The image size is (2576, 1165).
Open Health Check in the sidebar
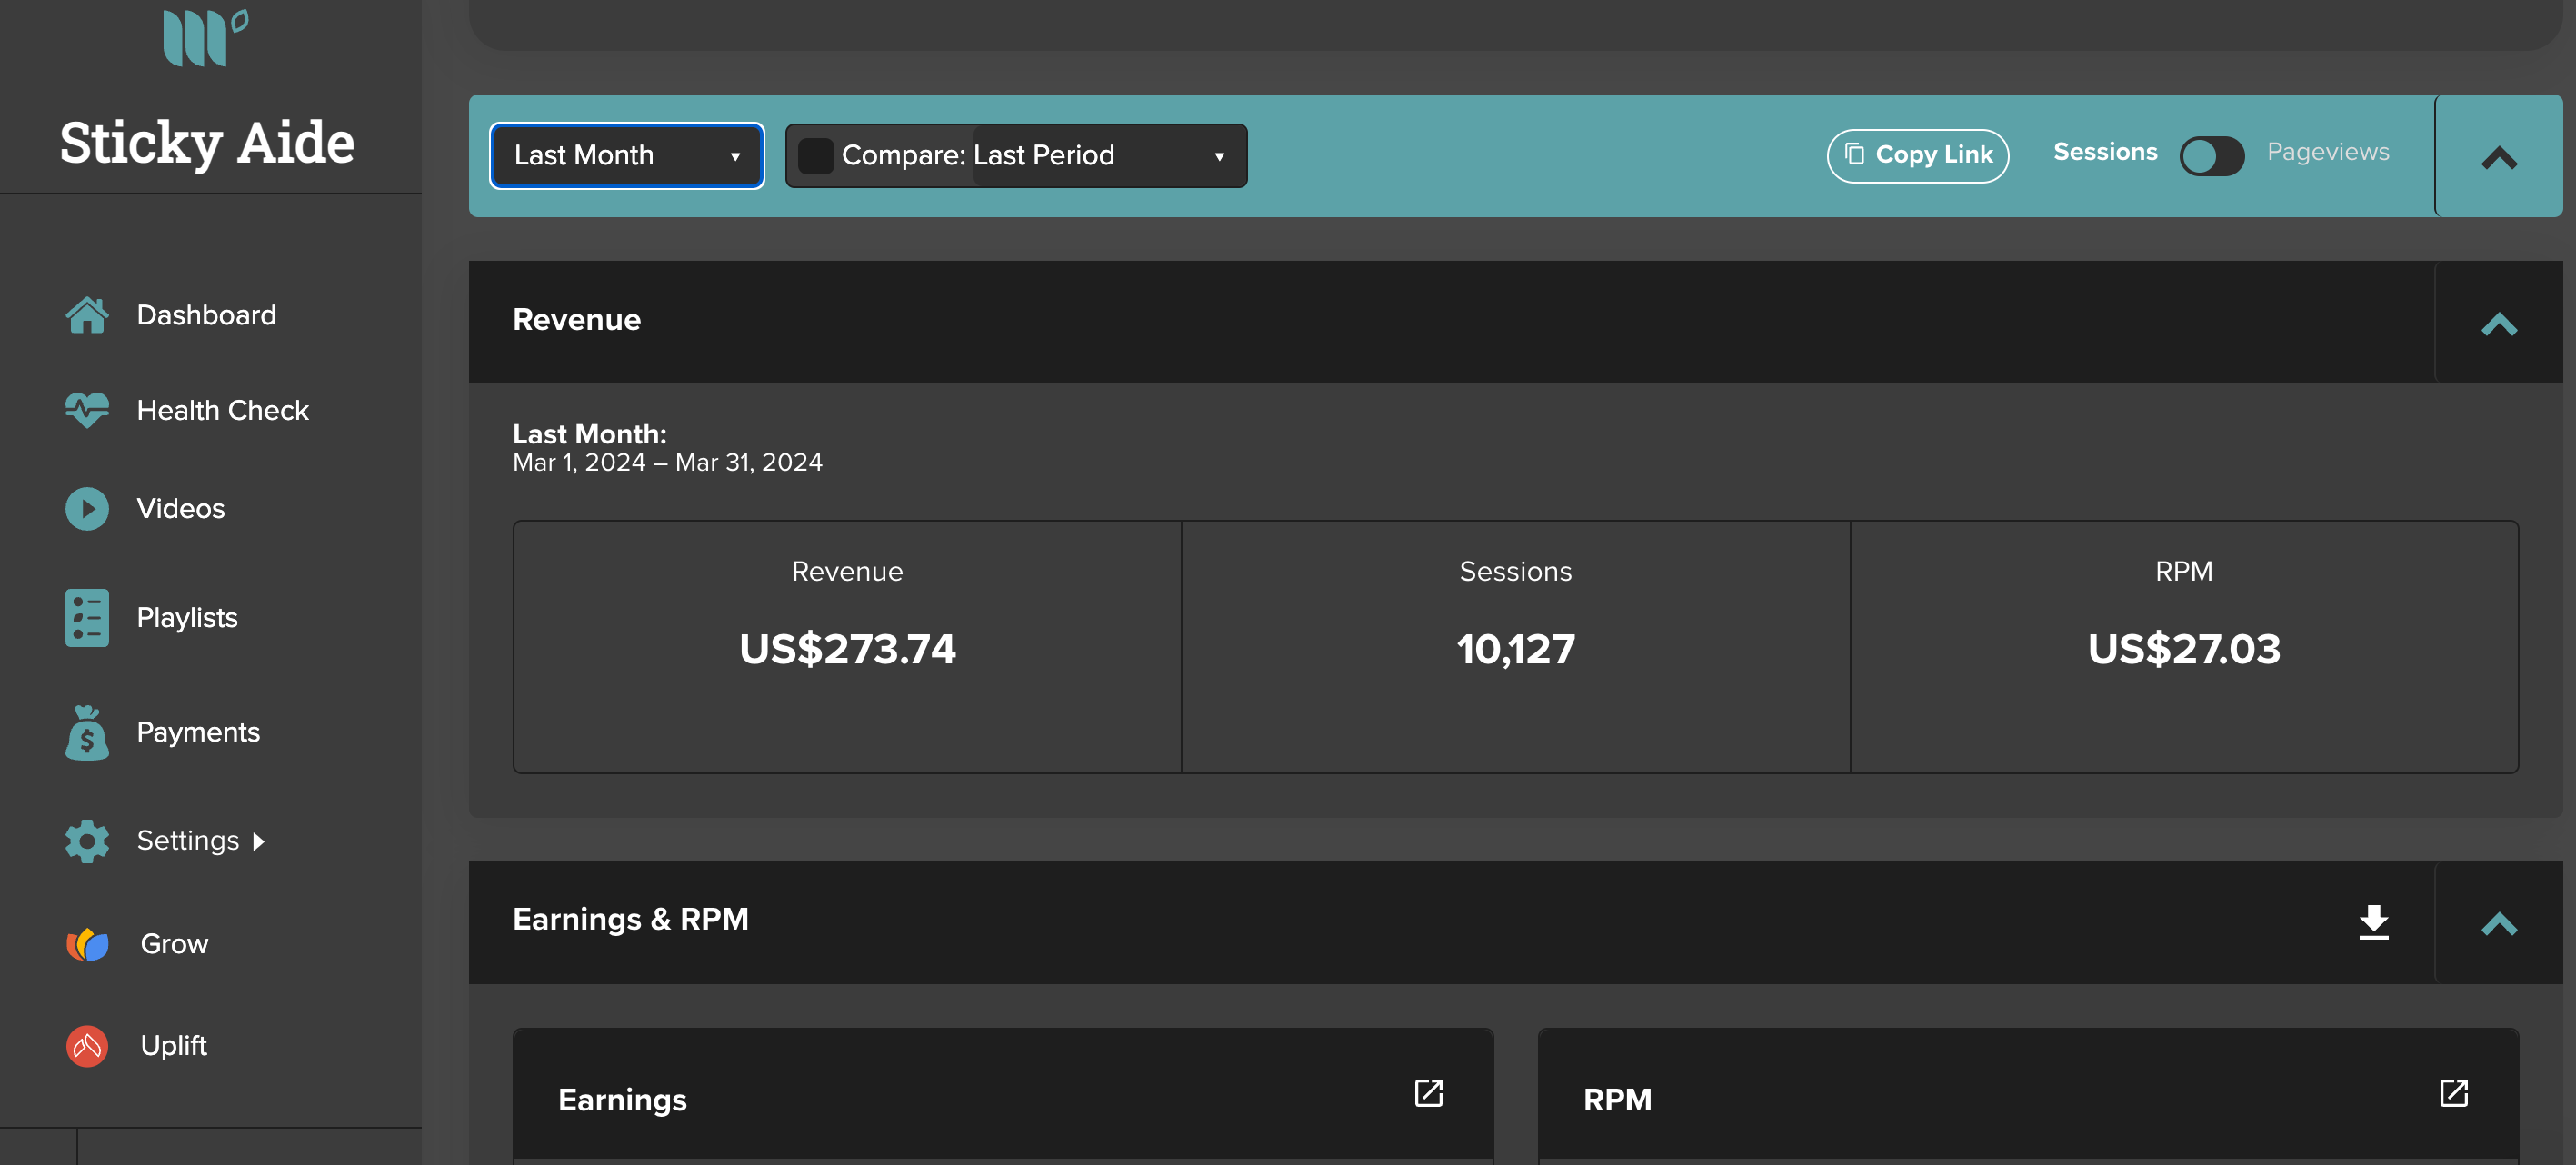click(x=222, y=410)
